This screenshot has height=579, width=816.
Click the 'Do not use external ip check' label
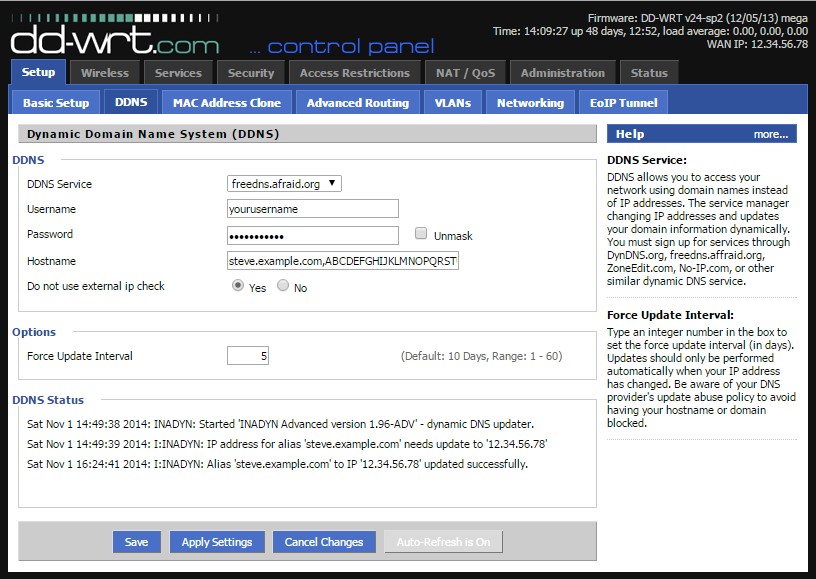[96, 286]
